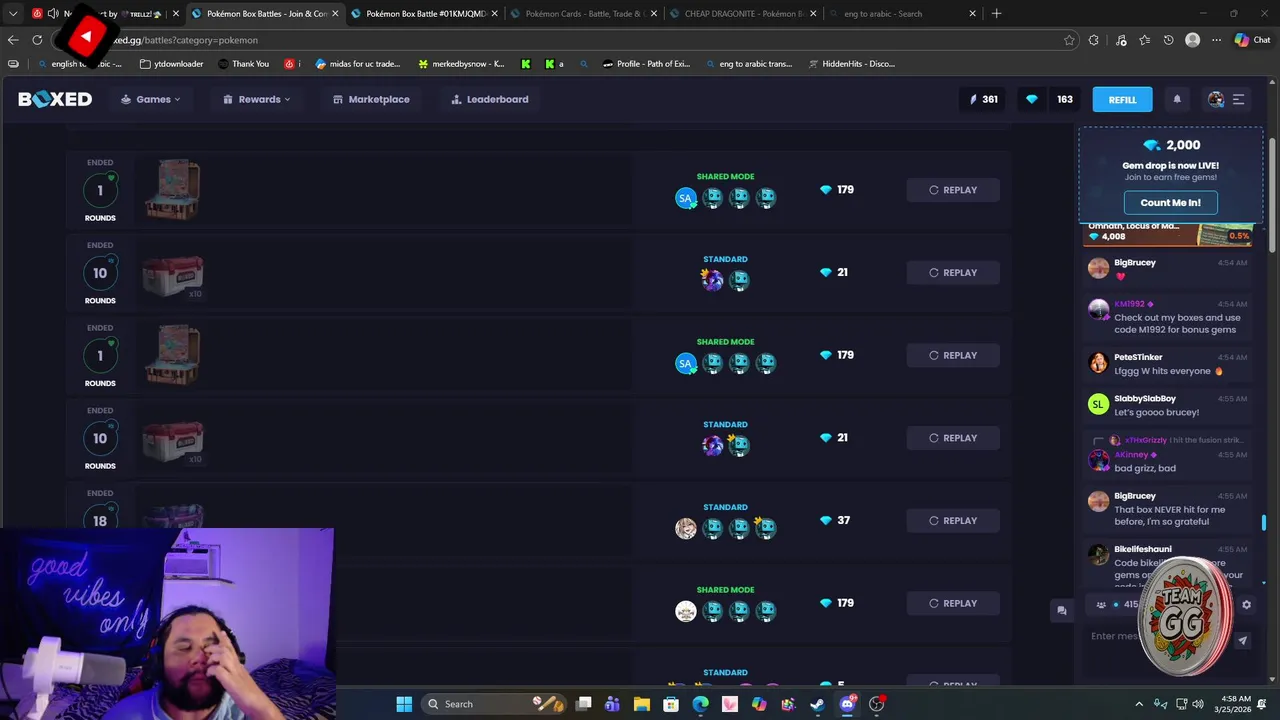
Task: Open the tab list dropdown arrow
Action: pyautogui.click(x=12, y=13)
